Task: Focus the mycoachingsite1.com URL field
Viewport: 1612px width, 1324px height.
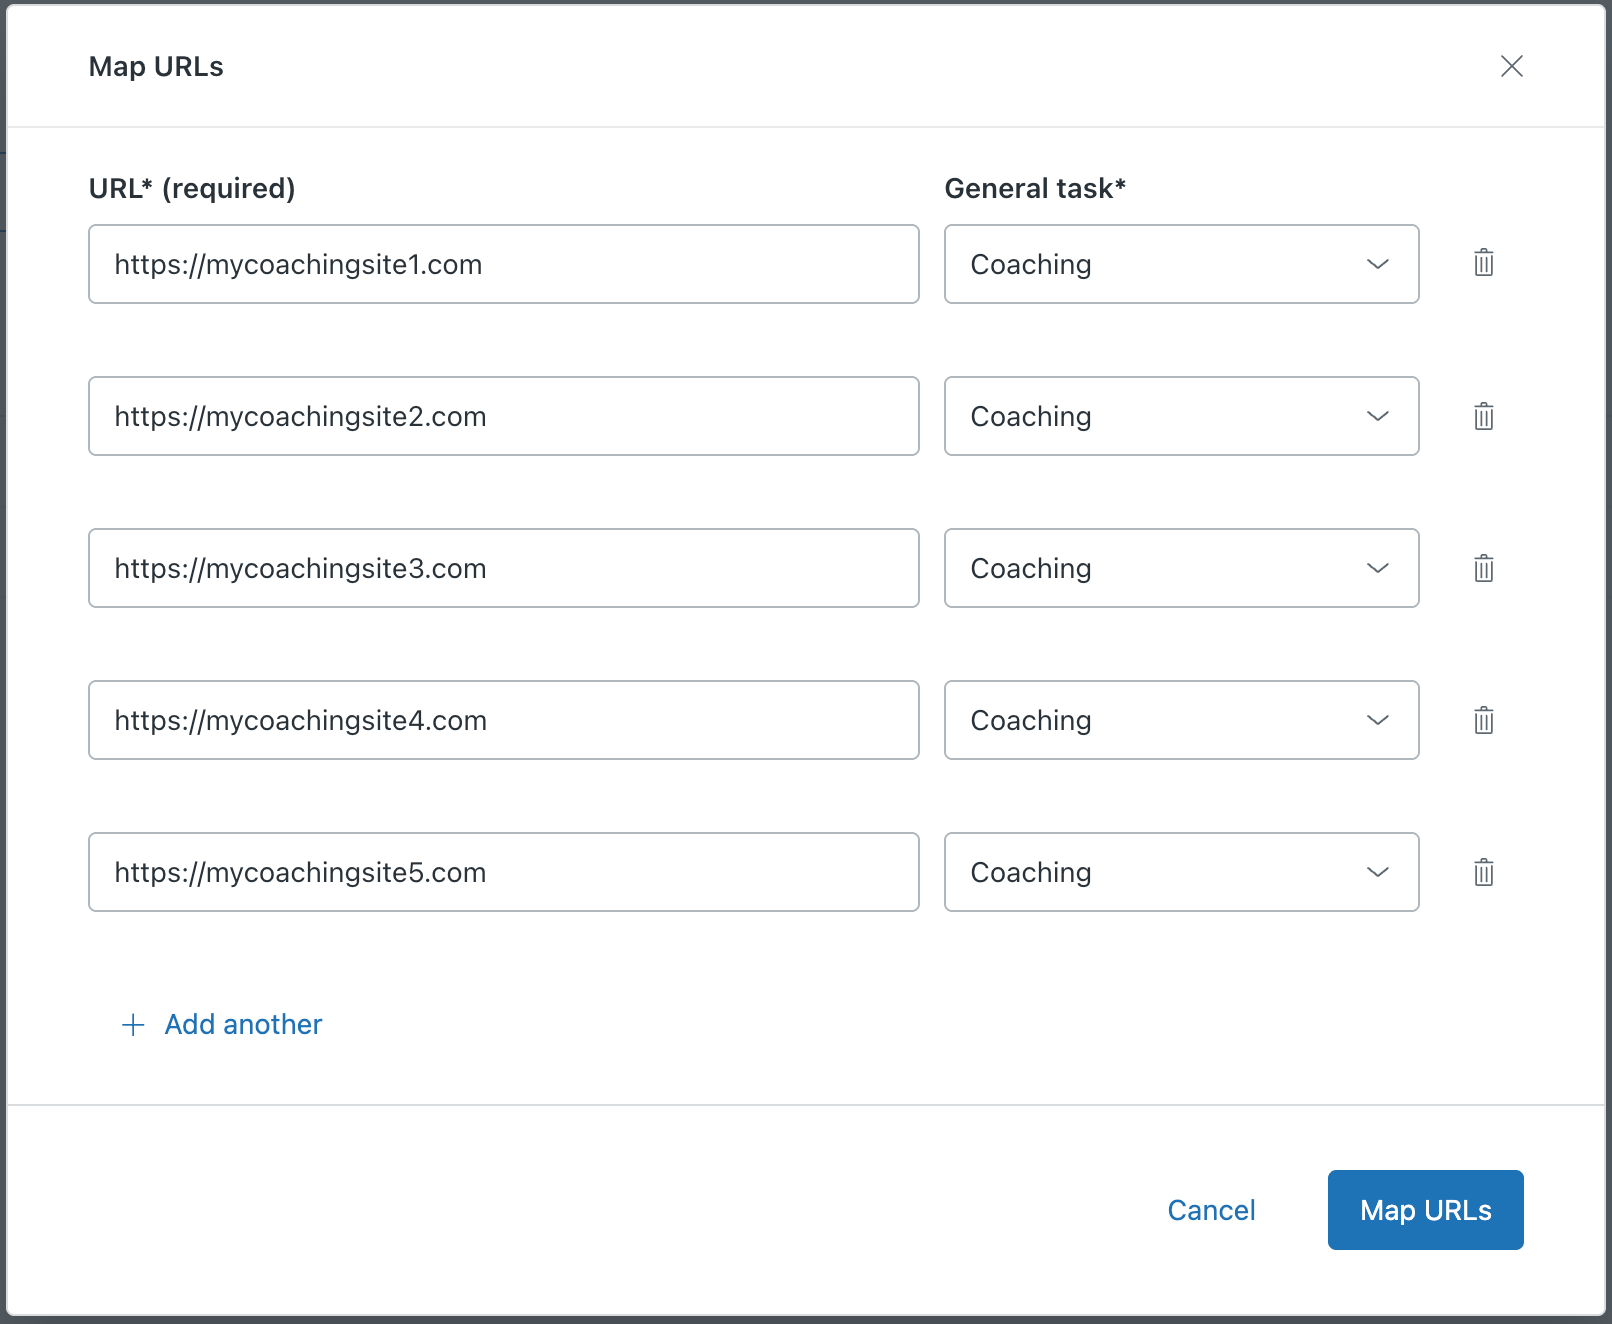Action: [503, 264]
